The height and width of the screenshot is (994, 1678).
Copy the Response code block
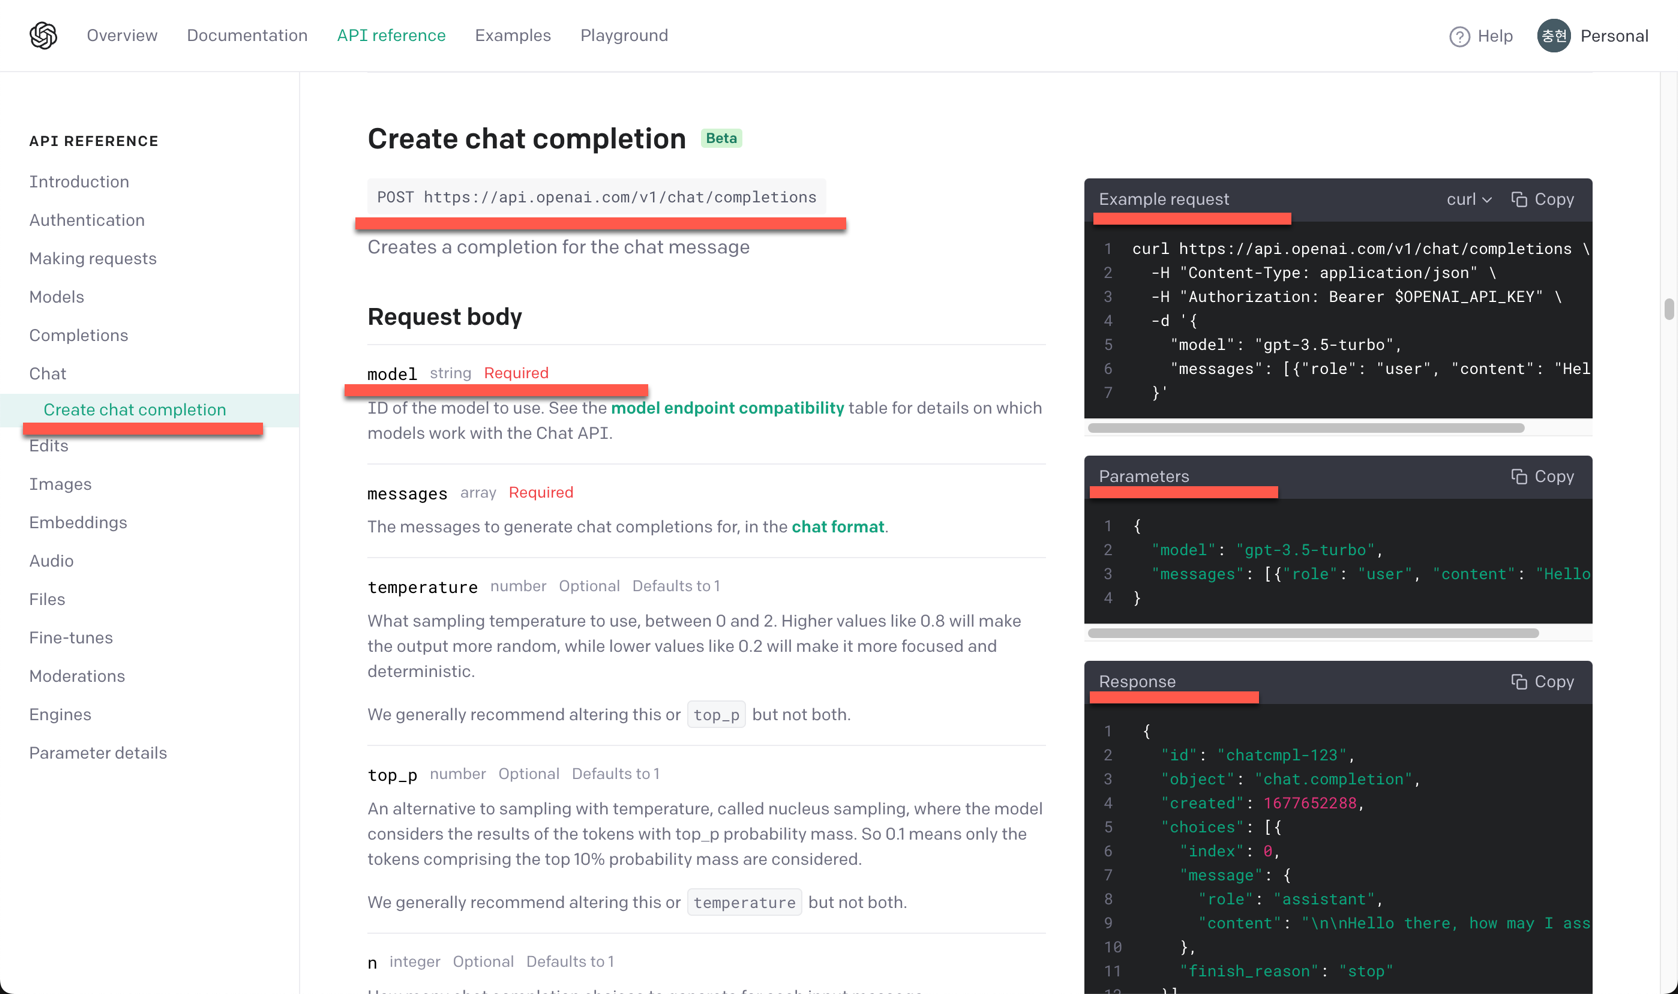(x=1542, y=681)
